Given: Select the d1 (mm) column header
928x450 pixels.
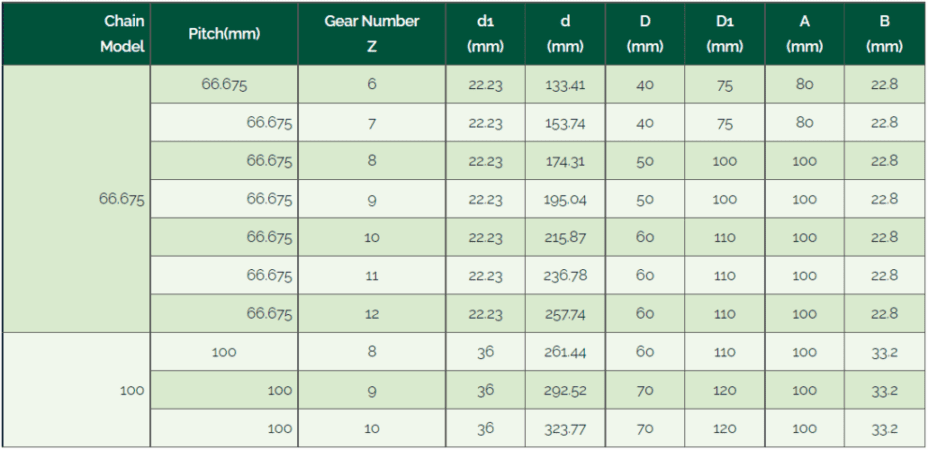Looking at the screenshot, I should click(485, 34).
